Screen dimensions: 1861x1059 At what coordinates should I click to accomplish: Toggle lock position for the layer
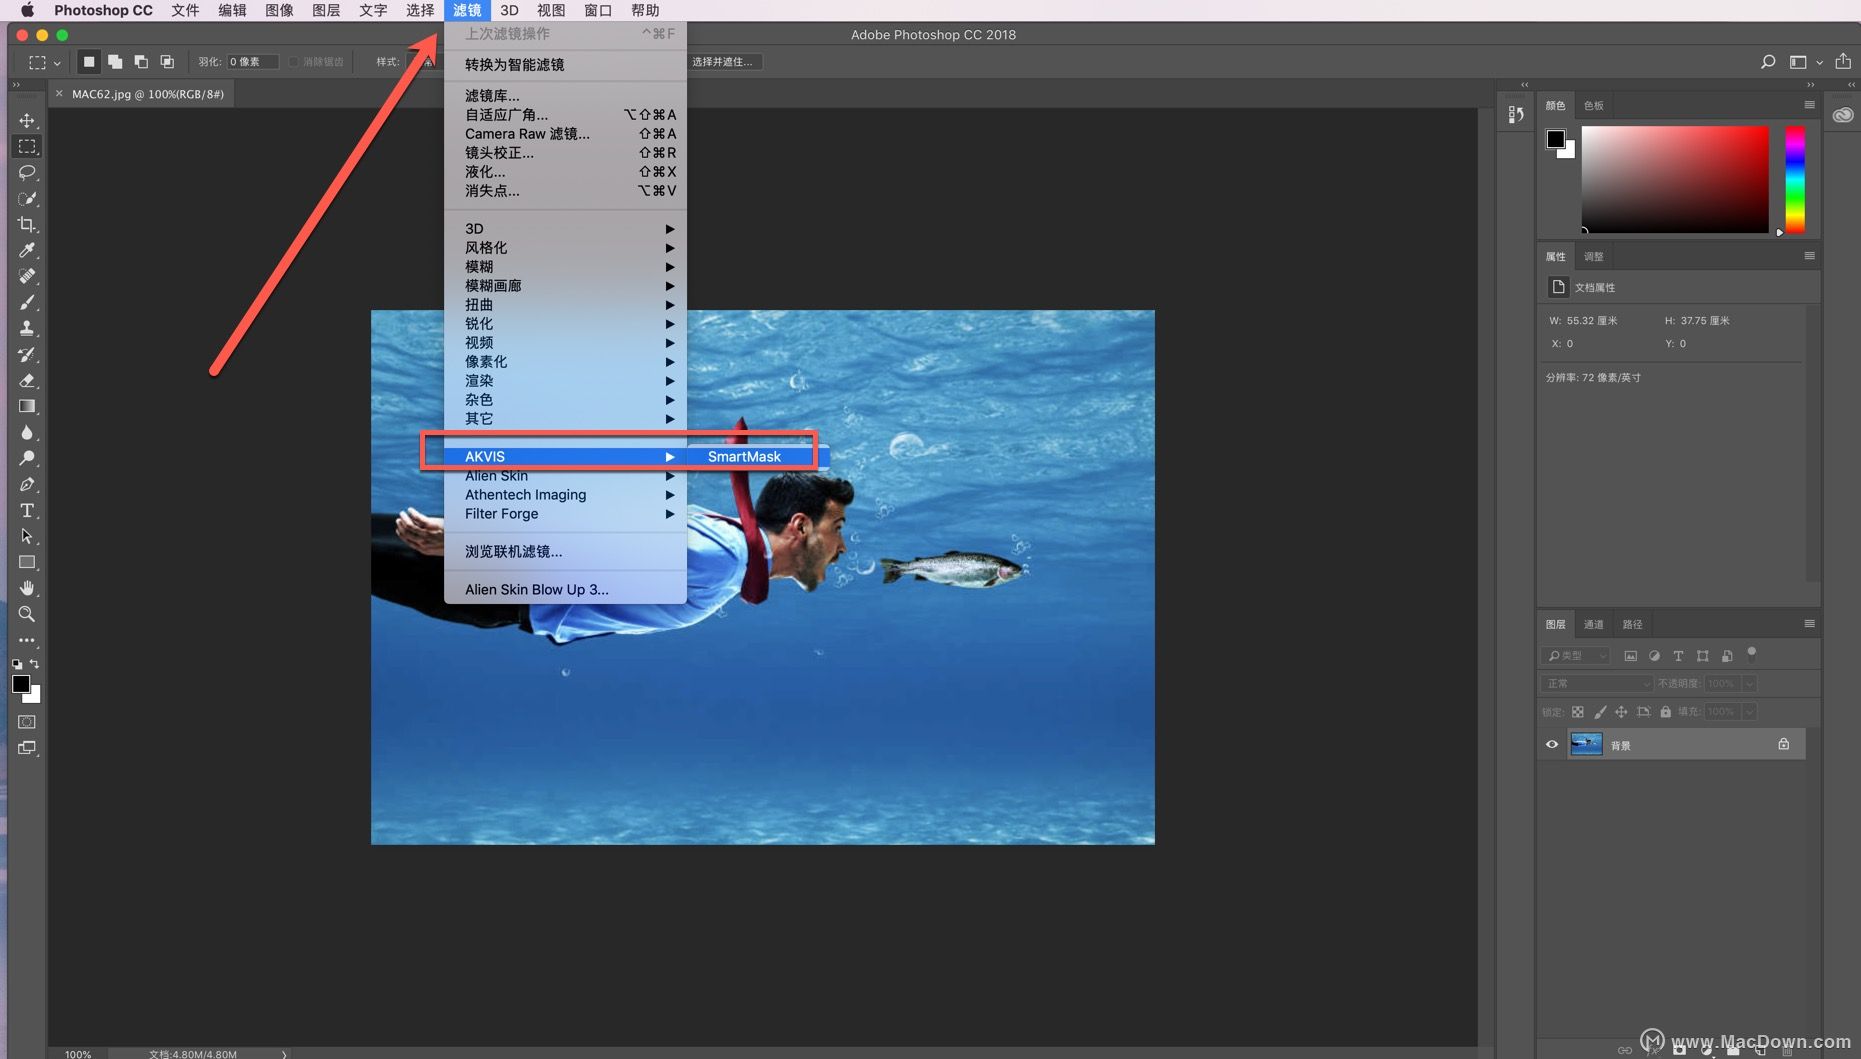(1621, 711)
